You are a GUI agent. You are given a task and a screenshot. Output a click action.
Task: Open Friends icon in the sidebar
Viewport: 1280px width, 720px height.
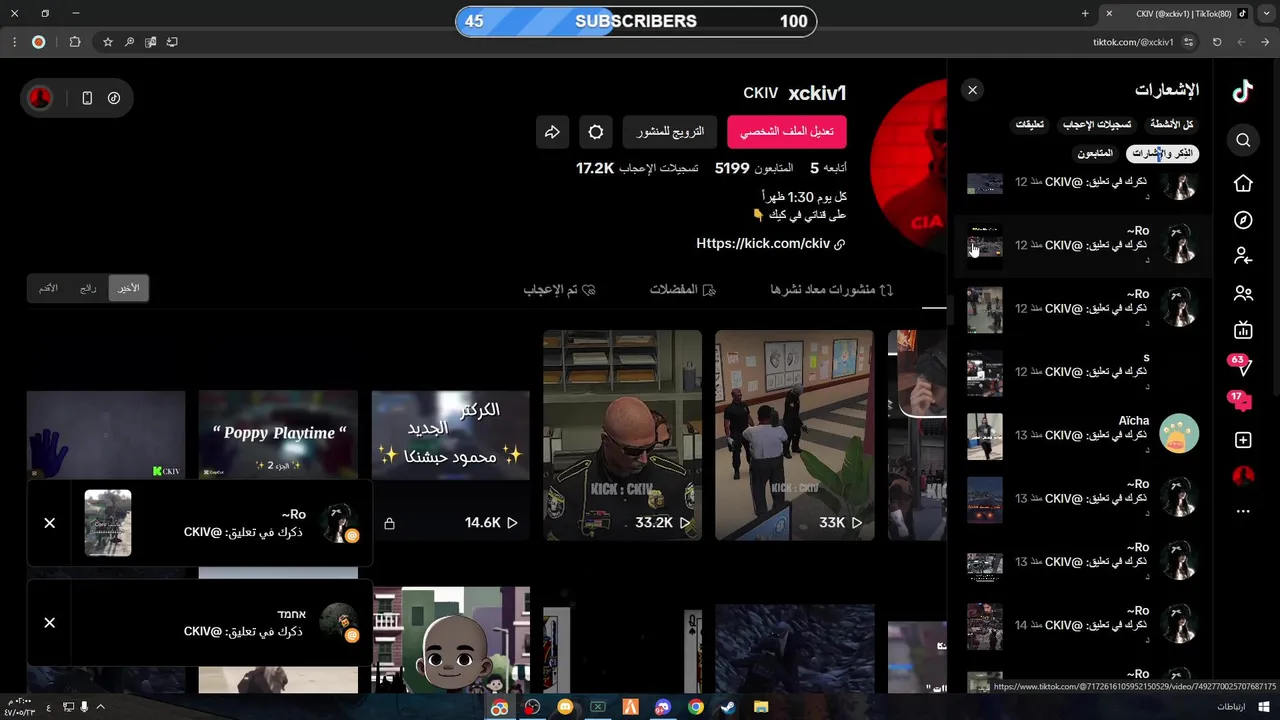tap(1243, 293)
